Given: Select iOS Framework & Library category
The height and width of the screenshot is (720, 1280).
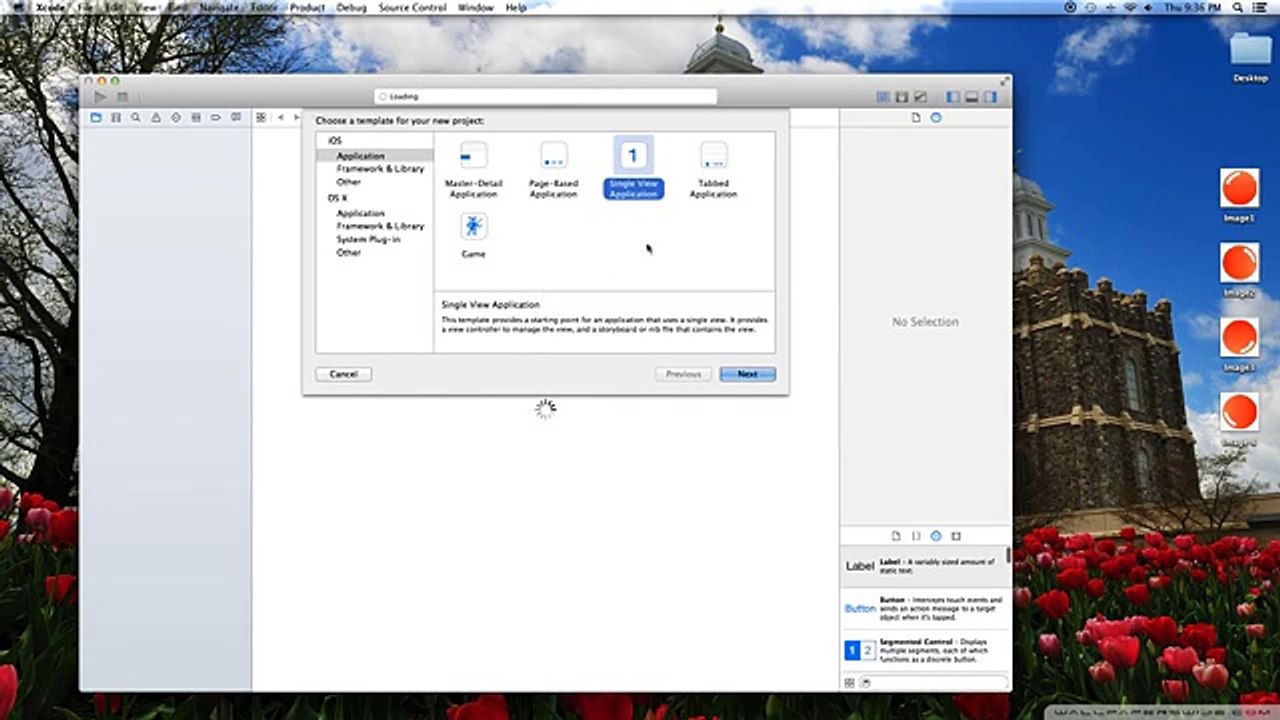Looking at the screenshot, I should (380, 169).
